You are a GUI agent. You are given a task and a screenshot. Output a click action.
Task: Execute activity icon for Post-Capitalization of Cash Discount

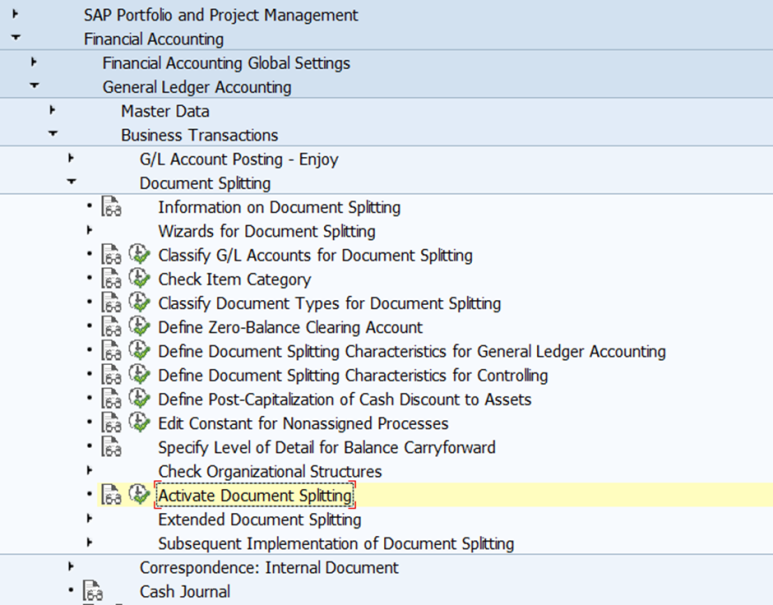point(140,399)
